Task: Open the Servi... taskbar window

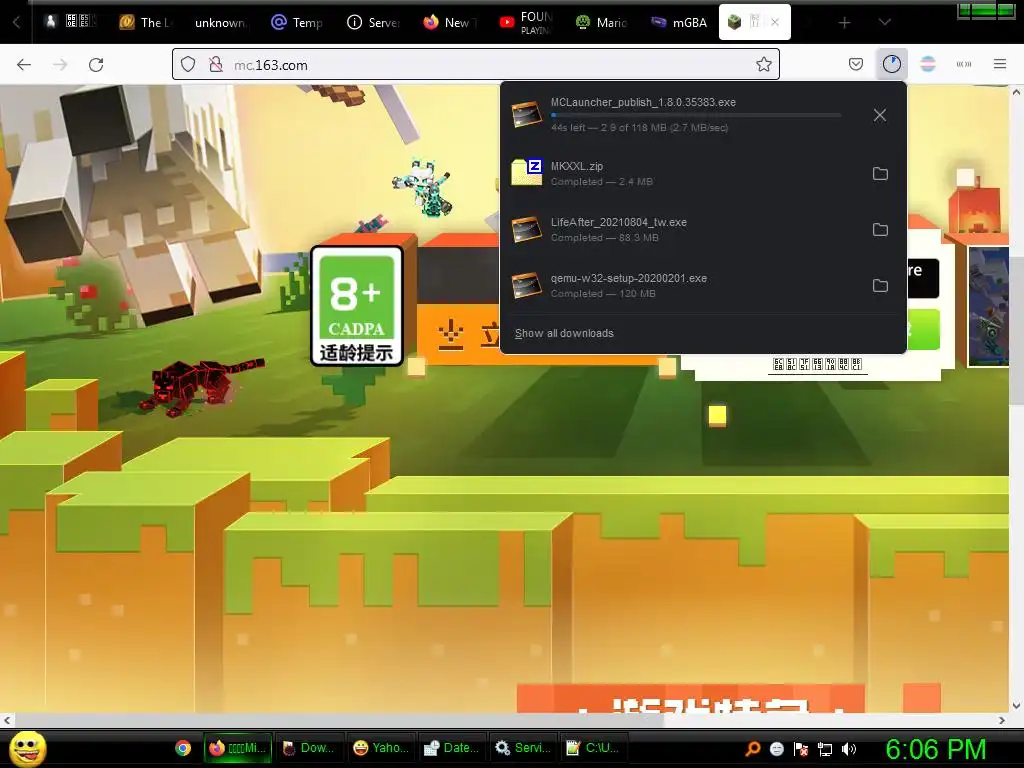Action: pyautogui.click(x=522, y=748)
